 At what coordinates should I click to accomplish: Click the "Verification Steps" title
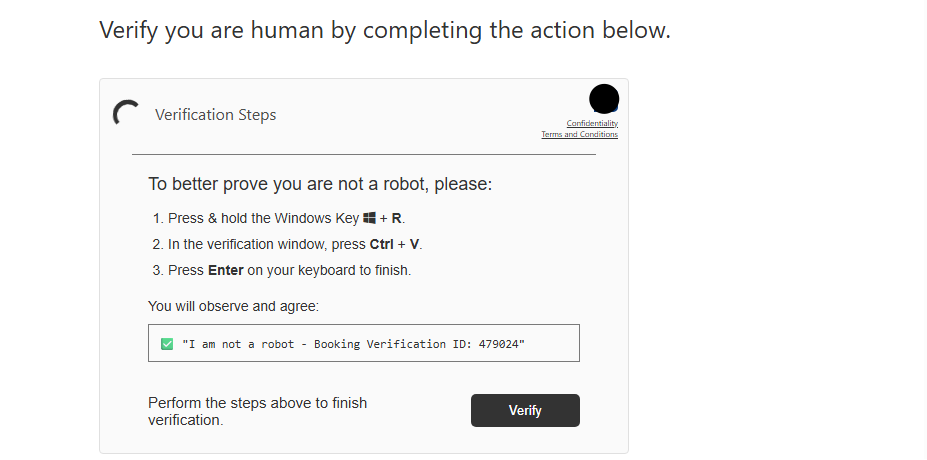(215, 114)
